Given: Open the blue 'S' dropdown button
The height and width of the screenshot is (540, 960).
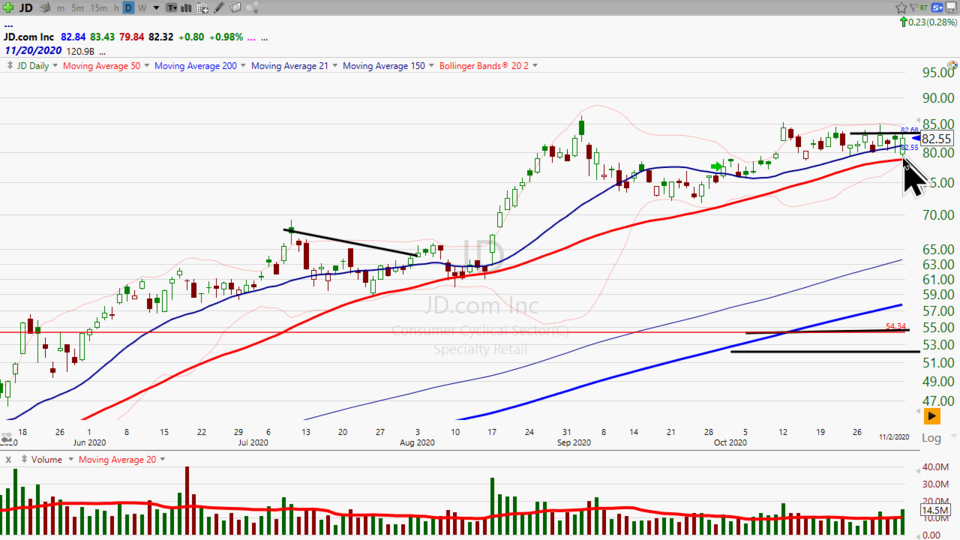Looking at the screenshot, I should pos(937,8).
